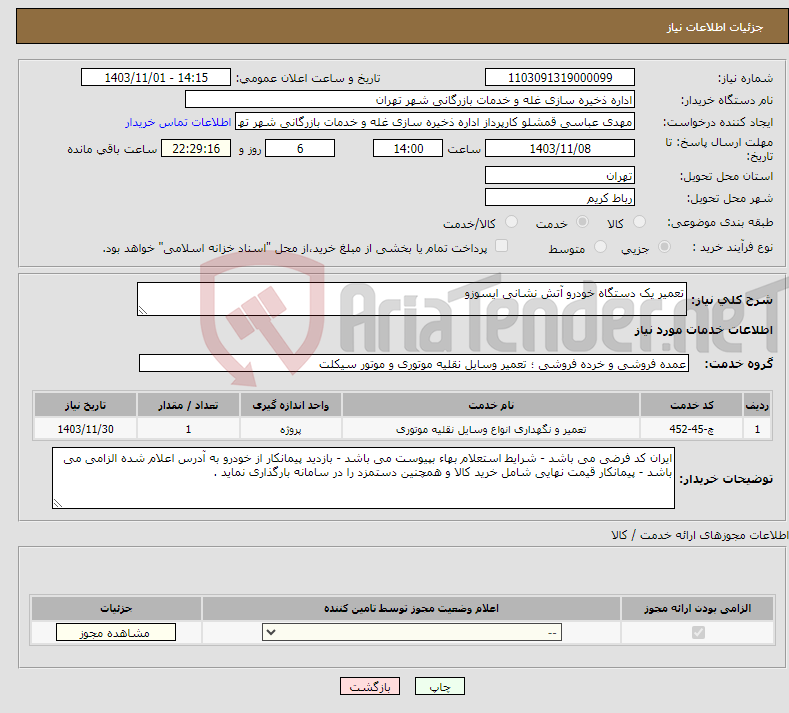This screenshot has width=789, height=713.
Task: Click the نام خدمت column header
Action: tap(491, 405)
